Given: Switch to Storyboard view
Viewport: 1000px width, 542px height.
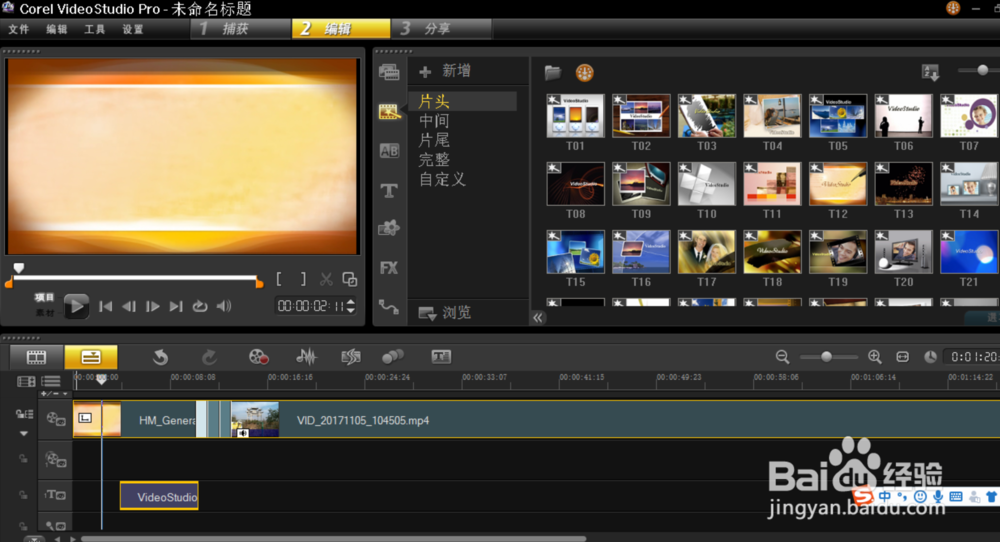Looking at the screenshot, I should point(36,357).
